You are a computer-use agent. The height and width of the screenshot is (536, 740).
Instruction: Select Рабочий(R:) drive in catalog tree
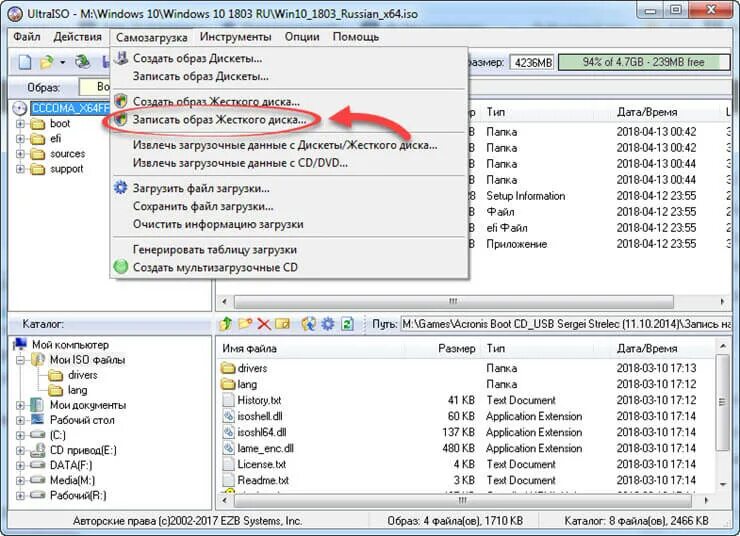coord(78,495)
